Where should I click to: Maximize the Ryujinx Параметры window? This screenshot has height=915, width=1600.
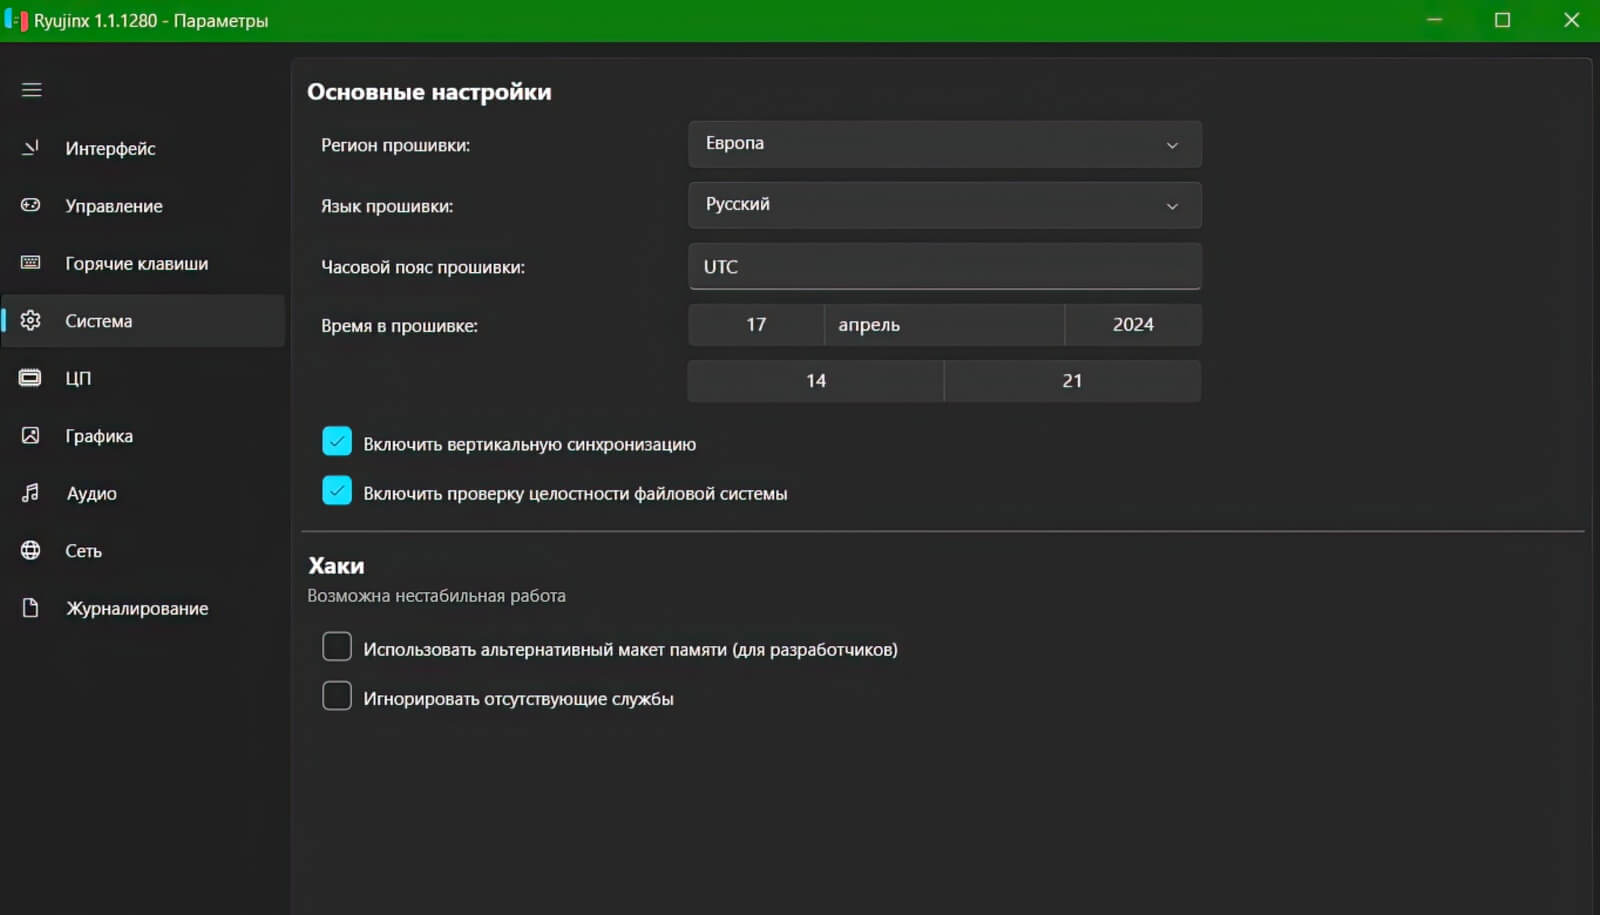1502,20
